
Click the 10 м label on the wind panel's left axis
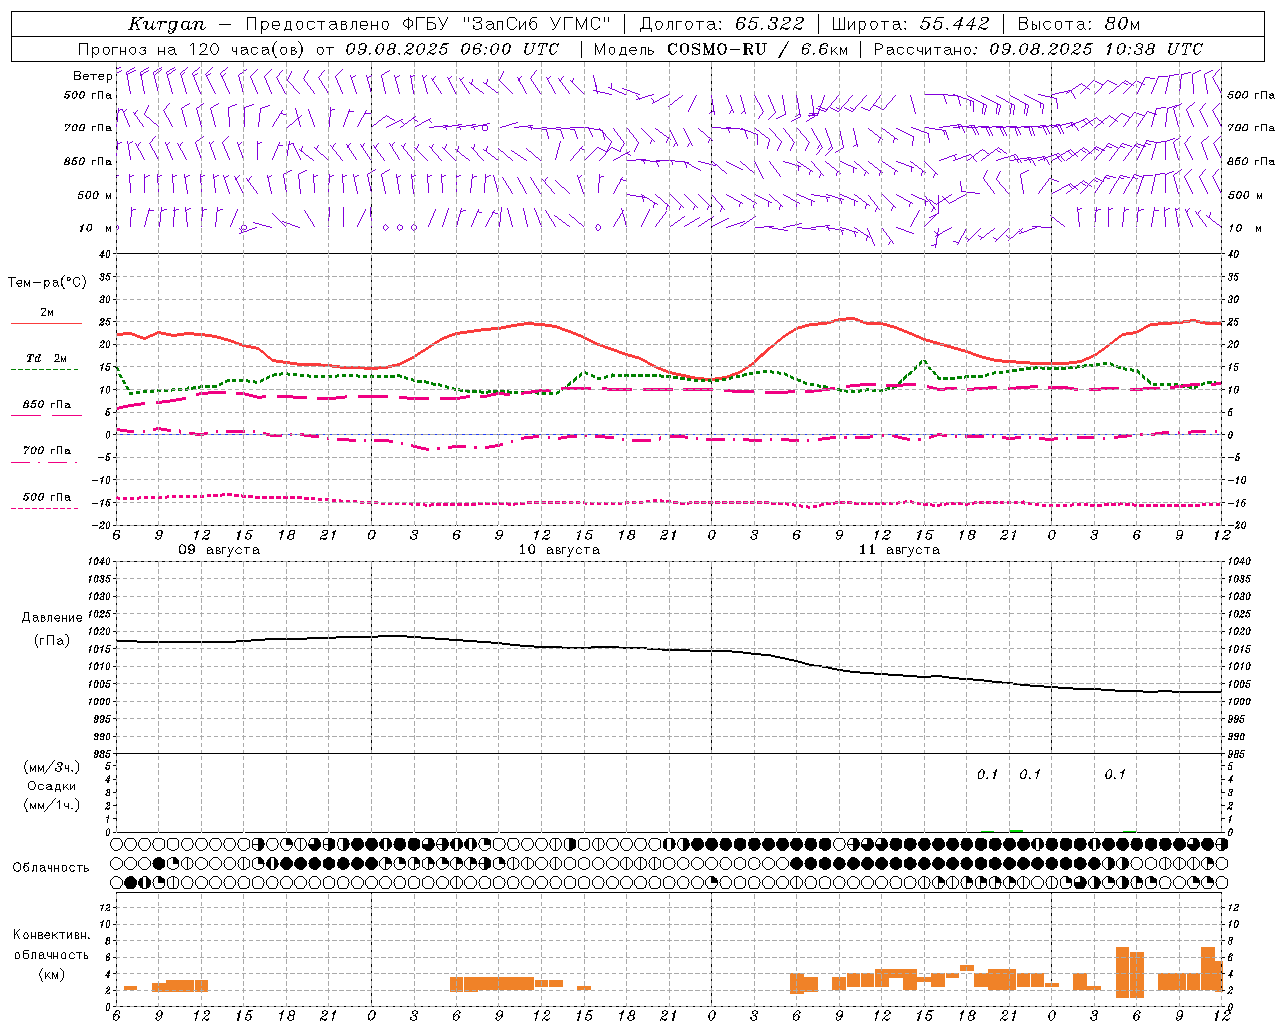tap(96, 229)
